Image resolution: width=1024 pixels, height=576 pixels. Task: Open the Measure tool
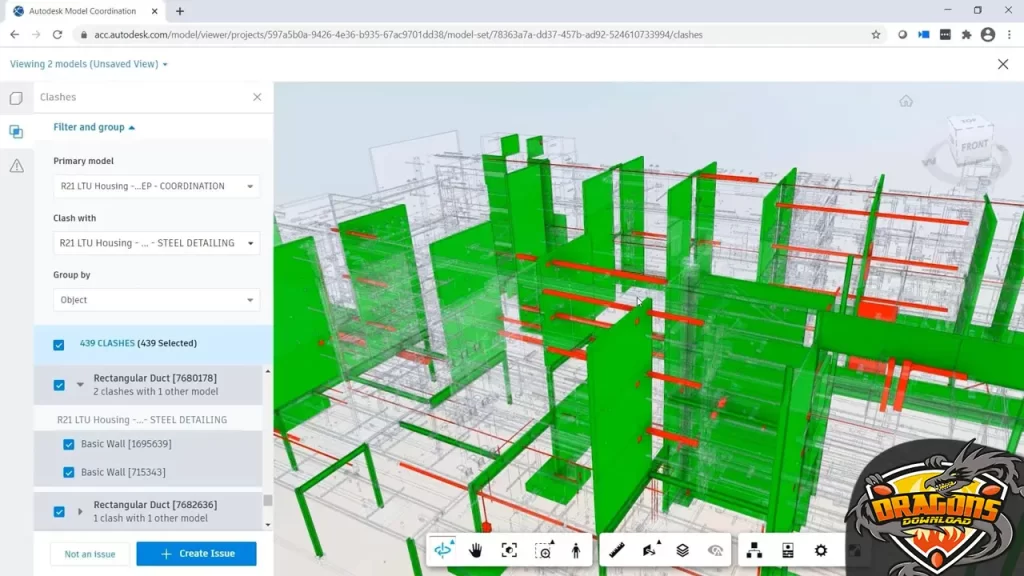[x=618, y=549]
